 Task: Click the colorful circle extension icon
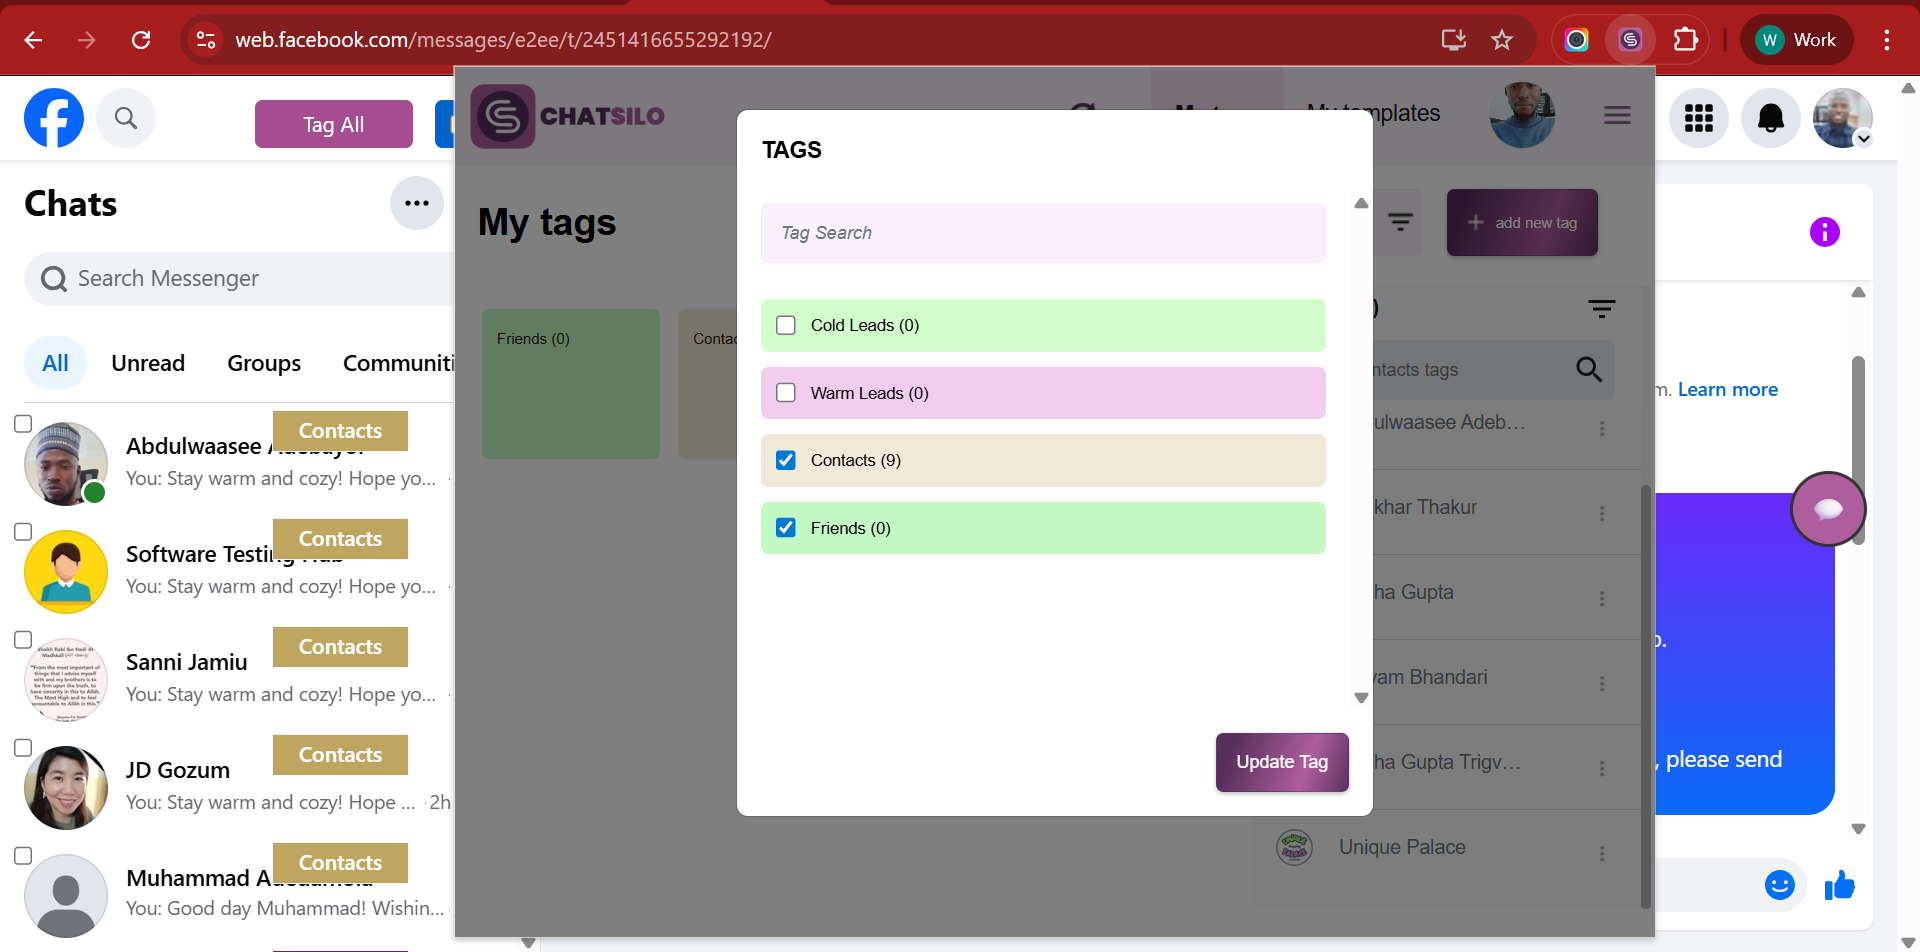(x=1576, y=40)
